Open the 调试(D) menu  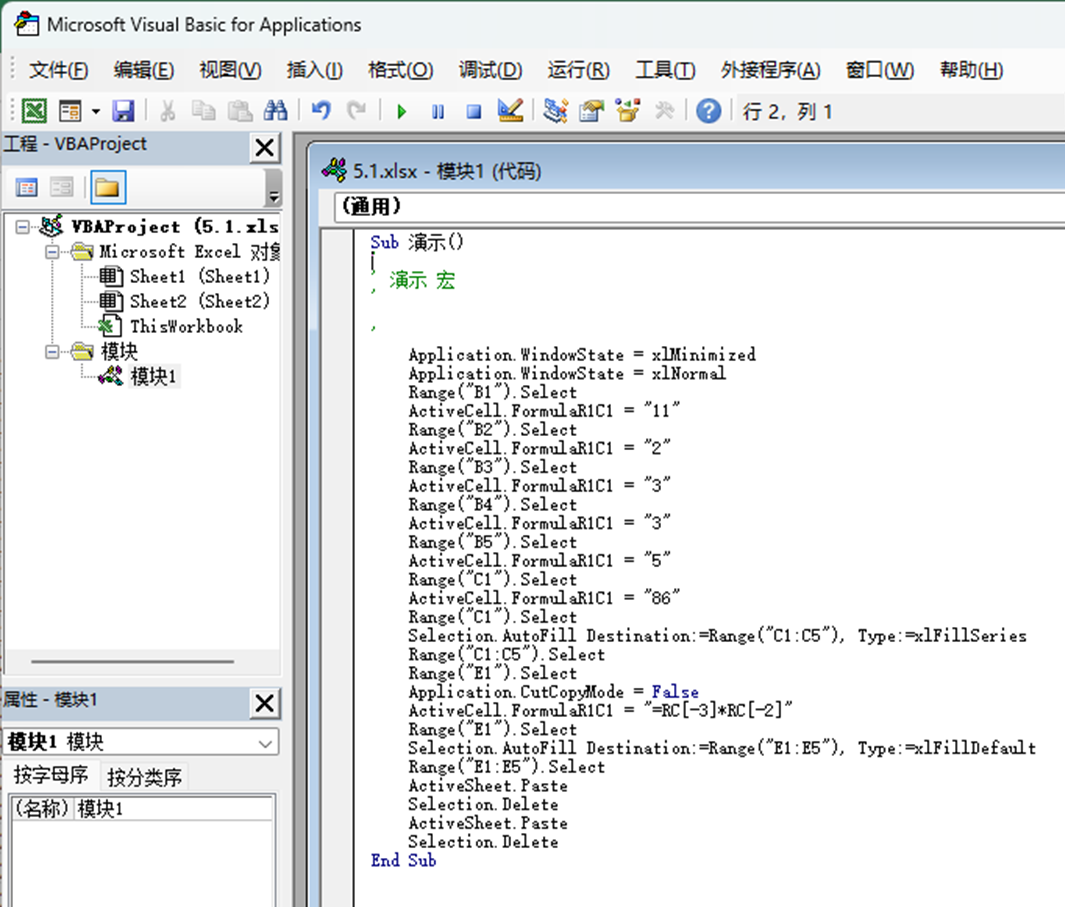(490, 70)
